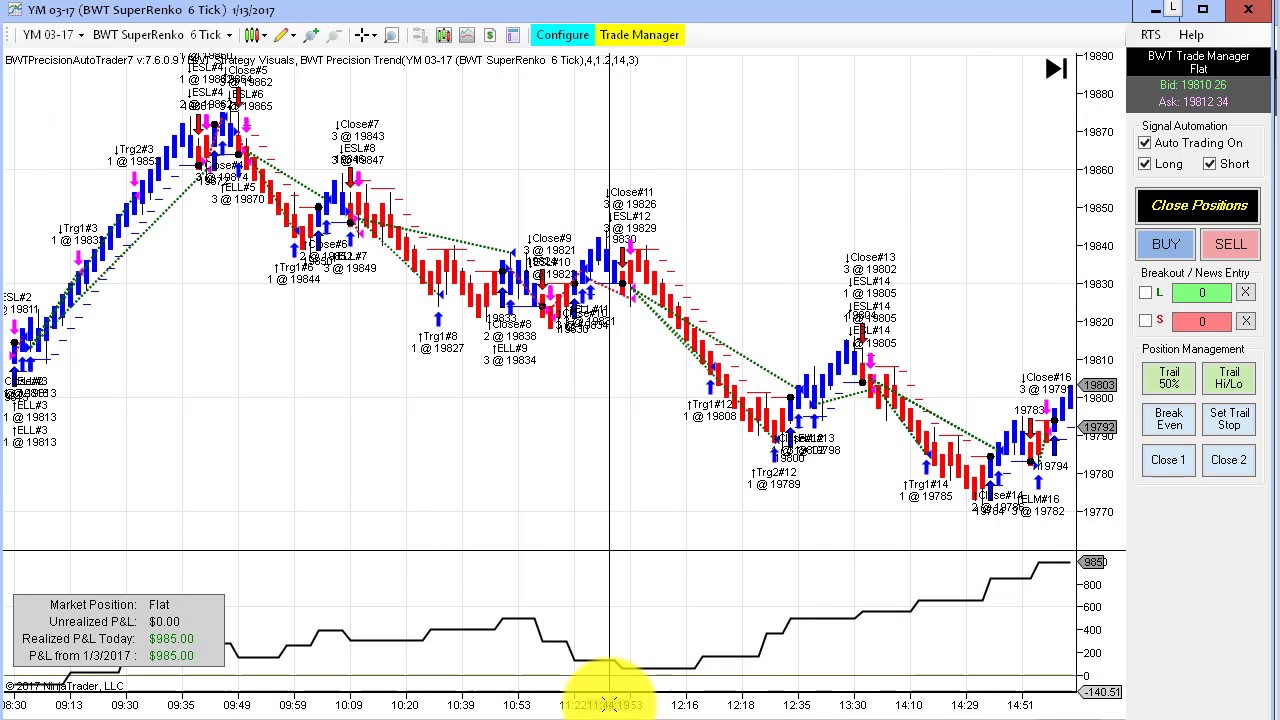Open the strategies chart icon
Image resolution: width=1280 pixels, height=720 pixels.
tap(467, 35)
